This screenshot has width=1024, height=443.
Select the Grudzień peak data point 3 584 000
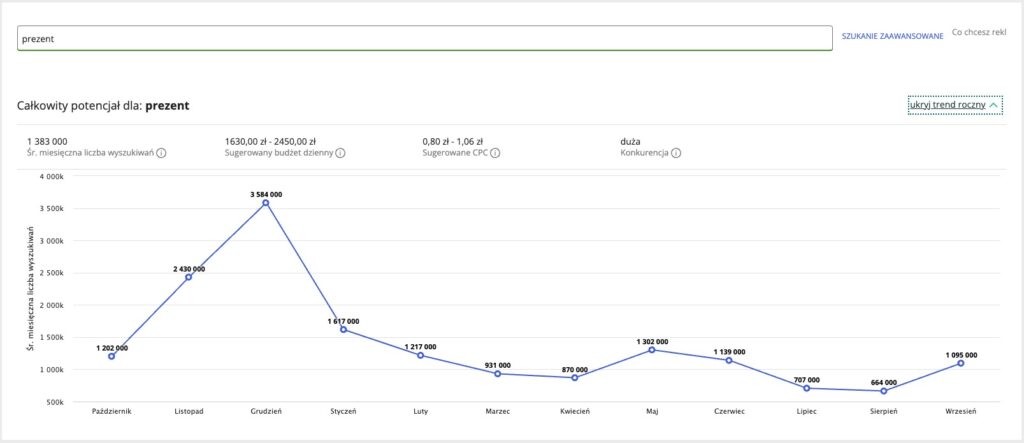(x=266, y=203)
